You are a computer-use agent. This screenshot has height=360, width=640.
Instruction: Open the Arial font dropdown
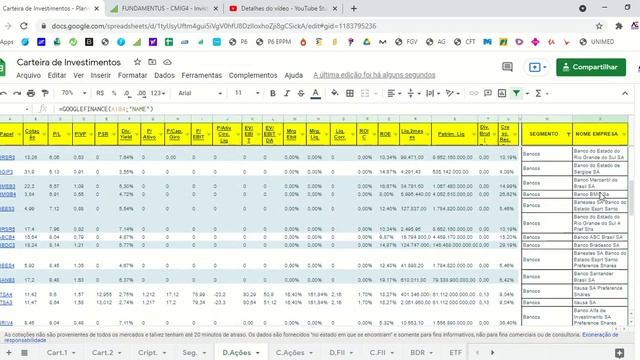[200, 93]
